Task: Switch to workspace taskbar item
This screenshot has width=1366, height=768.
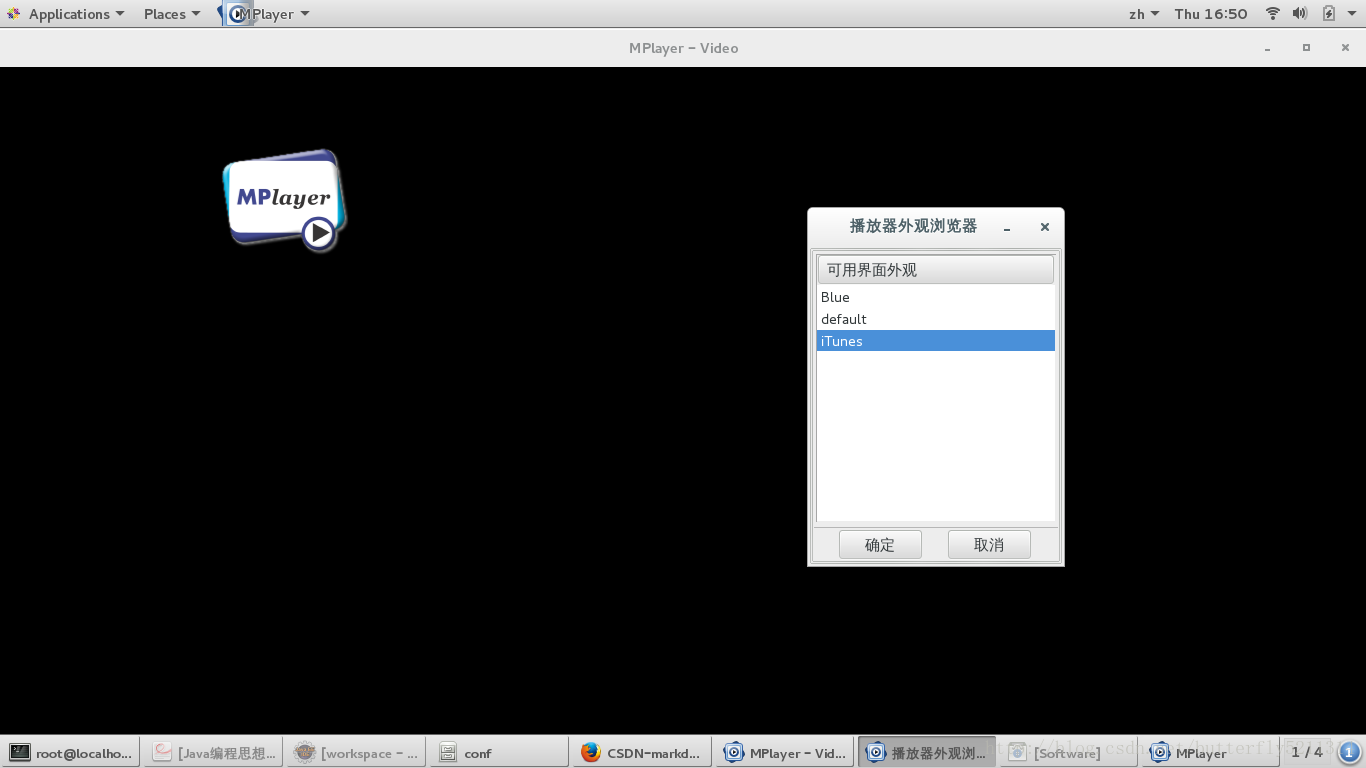Action: (x=357, y=753)
